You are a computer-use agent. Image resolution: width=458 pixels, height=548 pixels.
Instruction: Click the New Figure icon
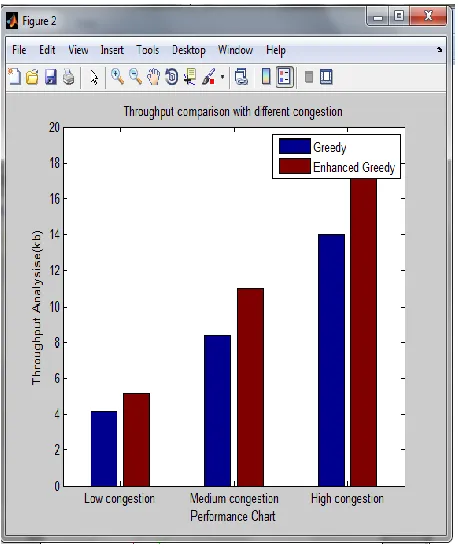(x=14, y=76)
